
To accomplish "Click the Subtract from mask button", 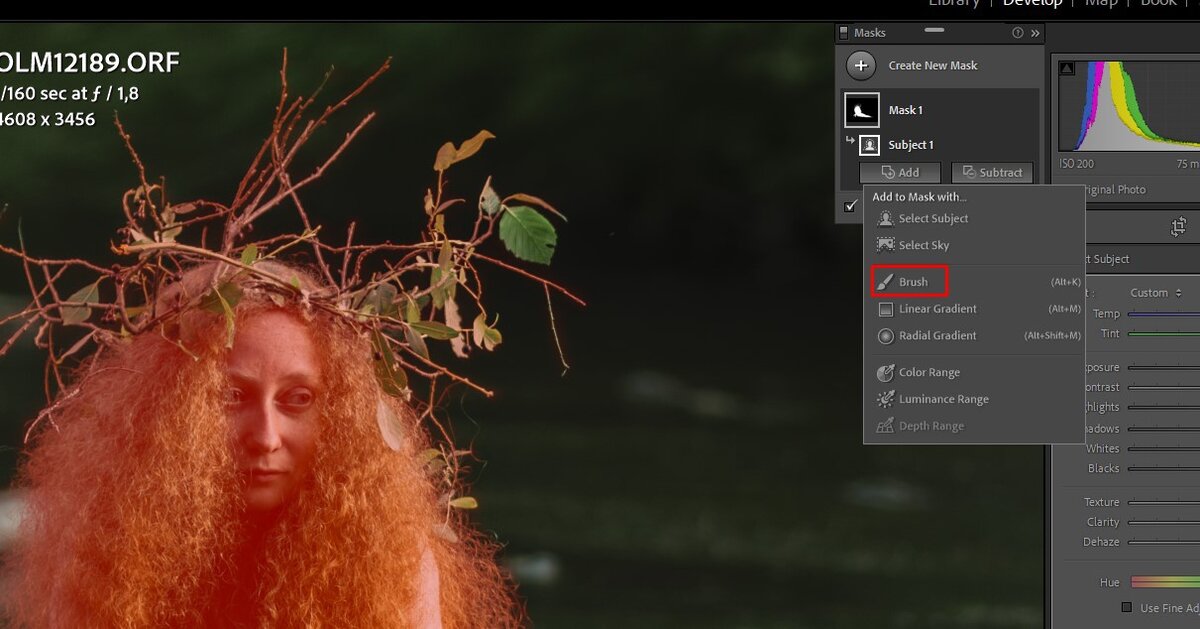I will [992, 173].
